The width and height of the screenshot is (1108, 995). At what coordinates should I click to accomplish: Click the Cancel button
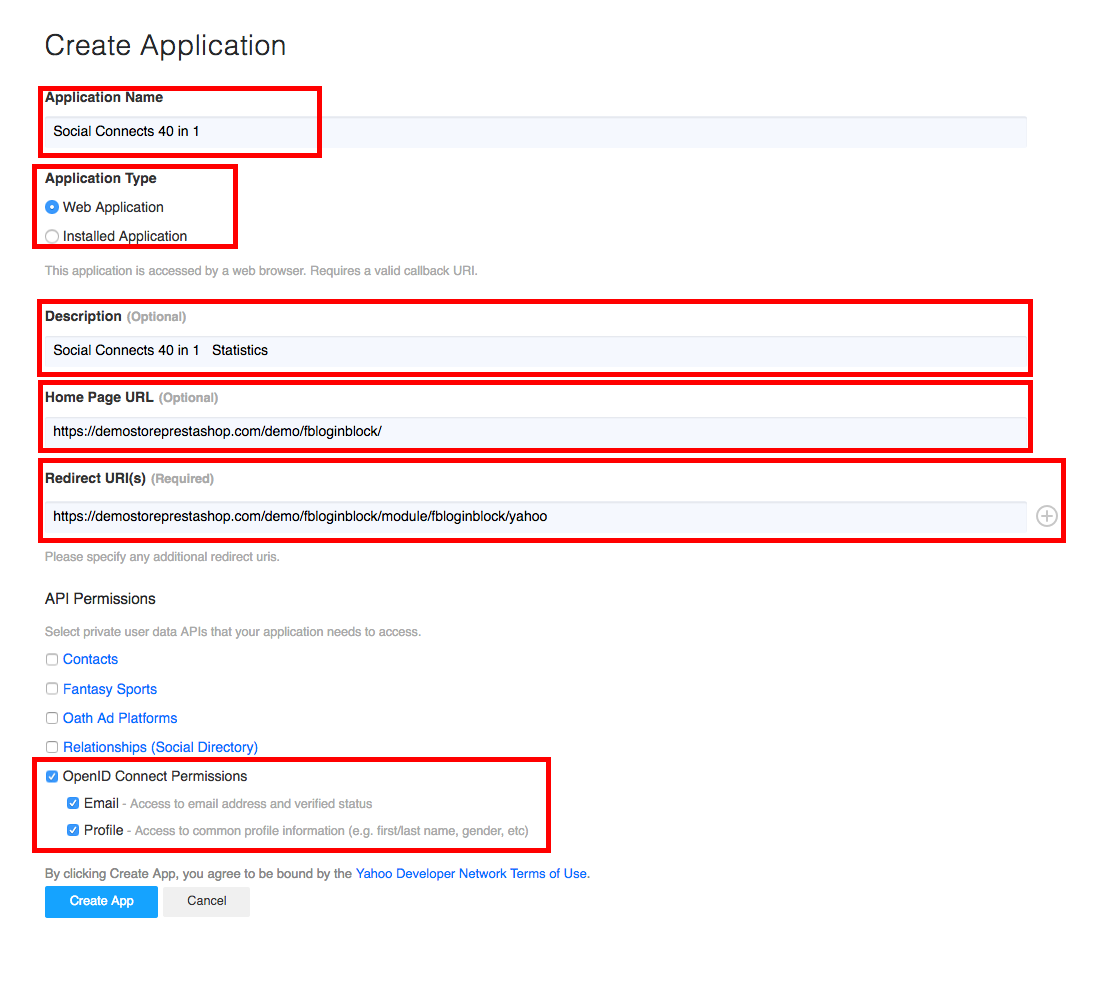point(206,902)
